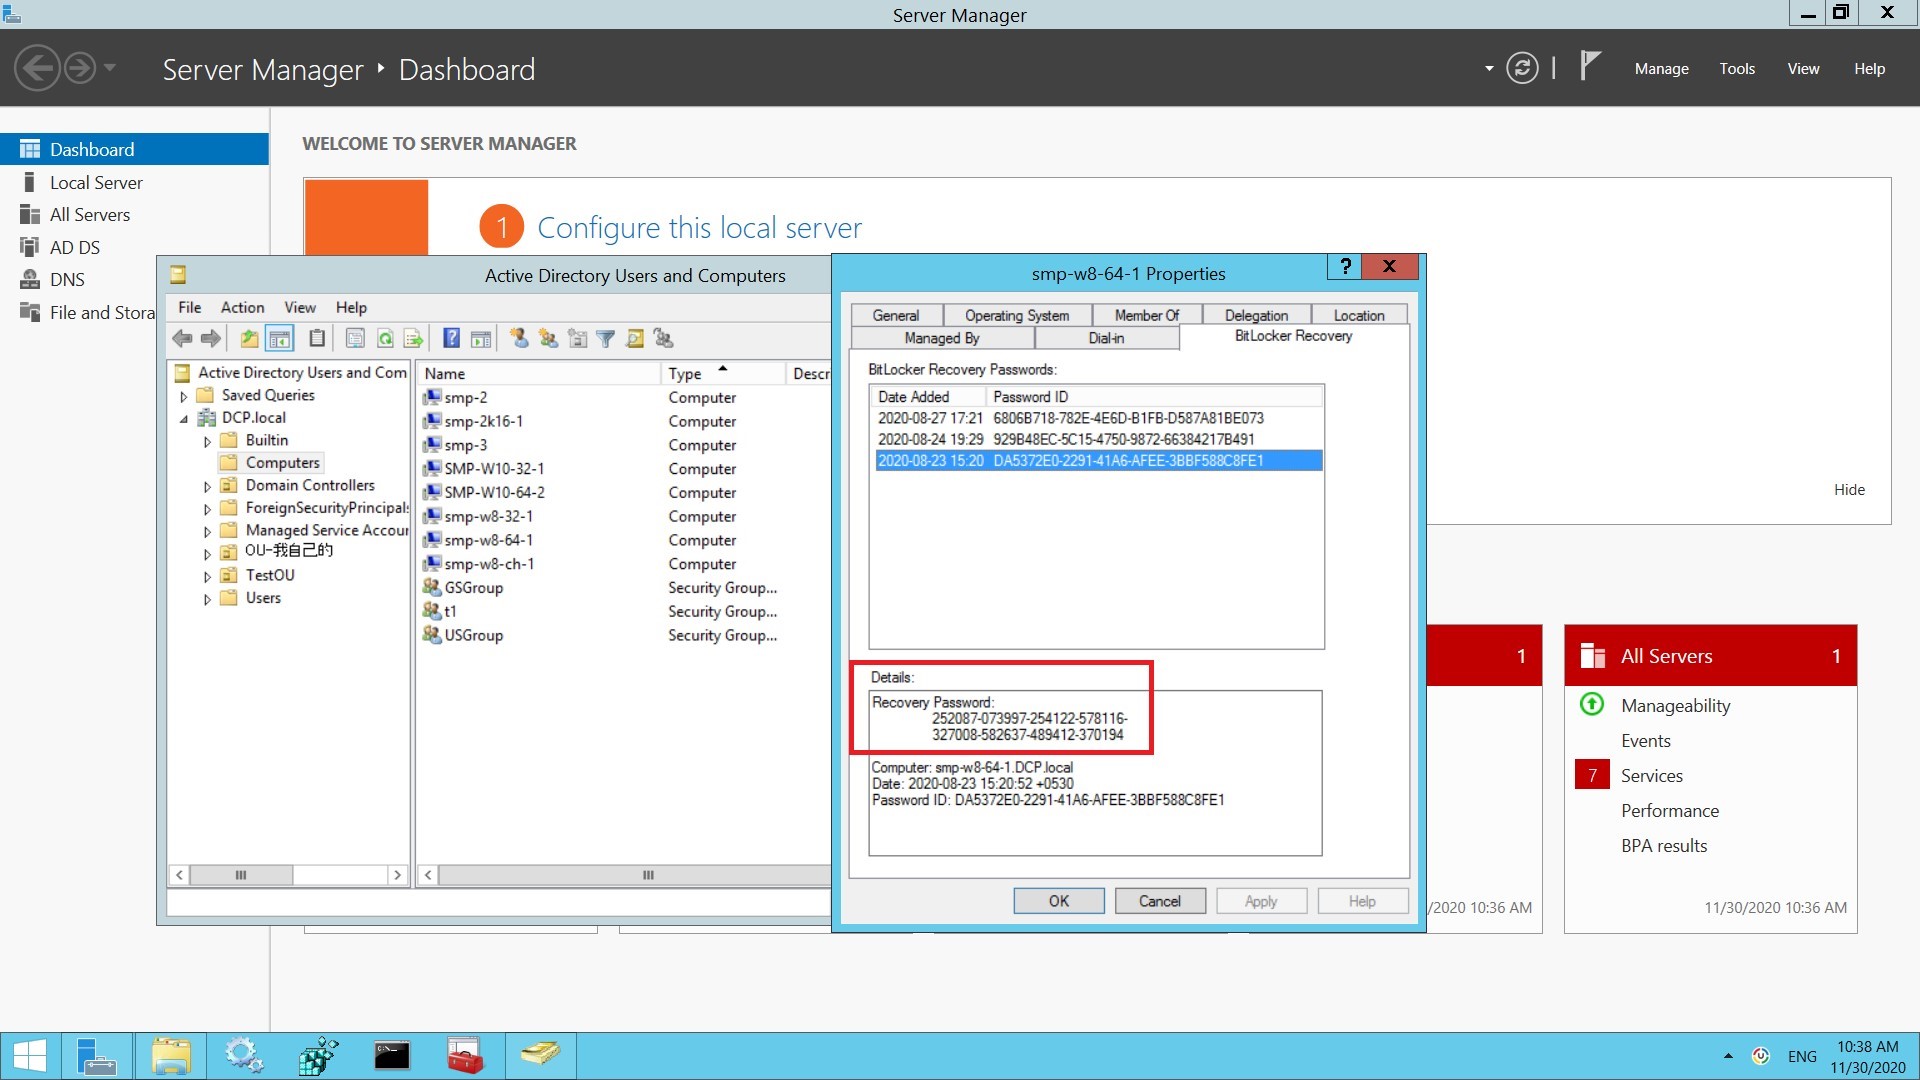Viewport: 1920px width, 1080px height.
Task: Create a new group with toolbar icon
Action: tap(548, 339)
